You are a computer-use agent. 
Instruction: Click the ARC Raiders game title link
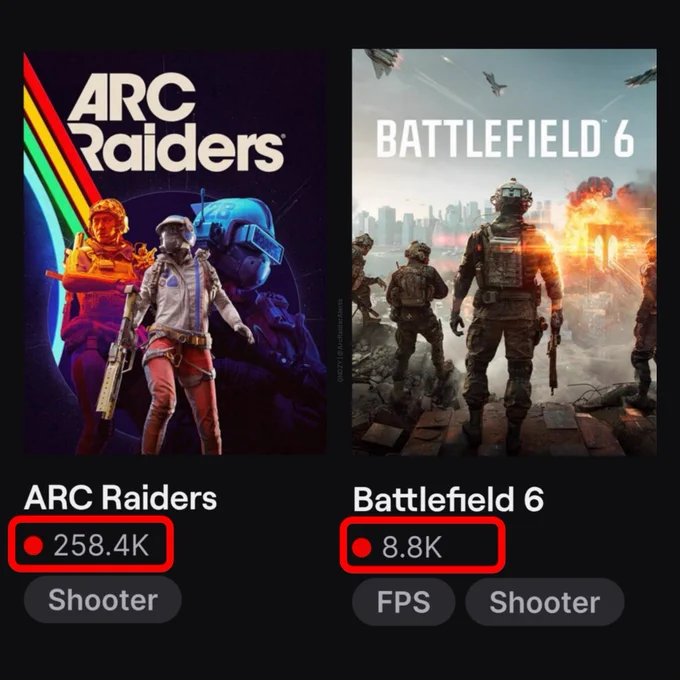(x=120, y=497)
